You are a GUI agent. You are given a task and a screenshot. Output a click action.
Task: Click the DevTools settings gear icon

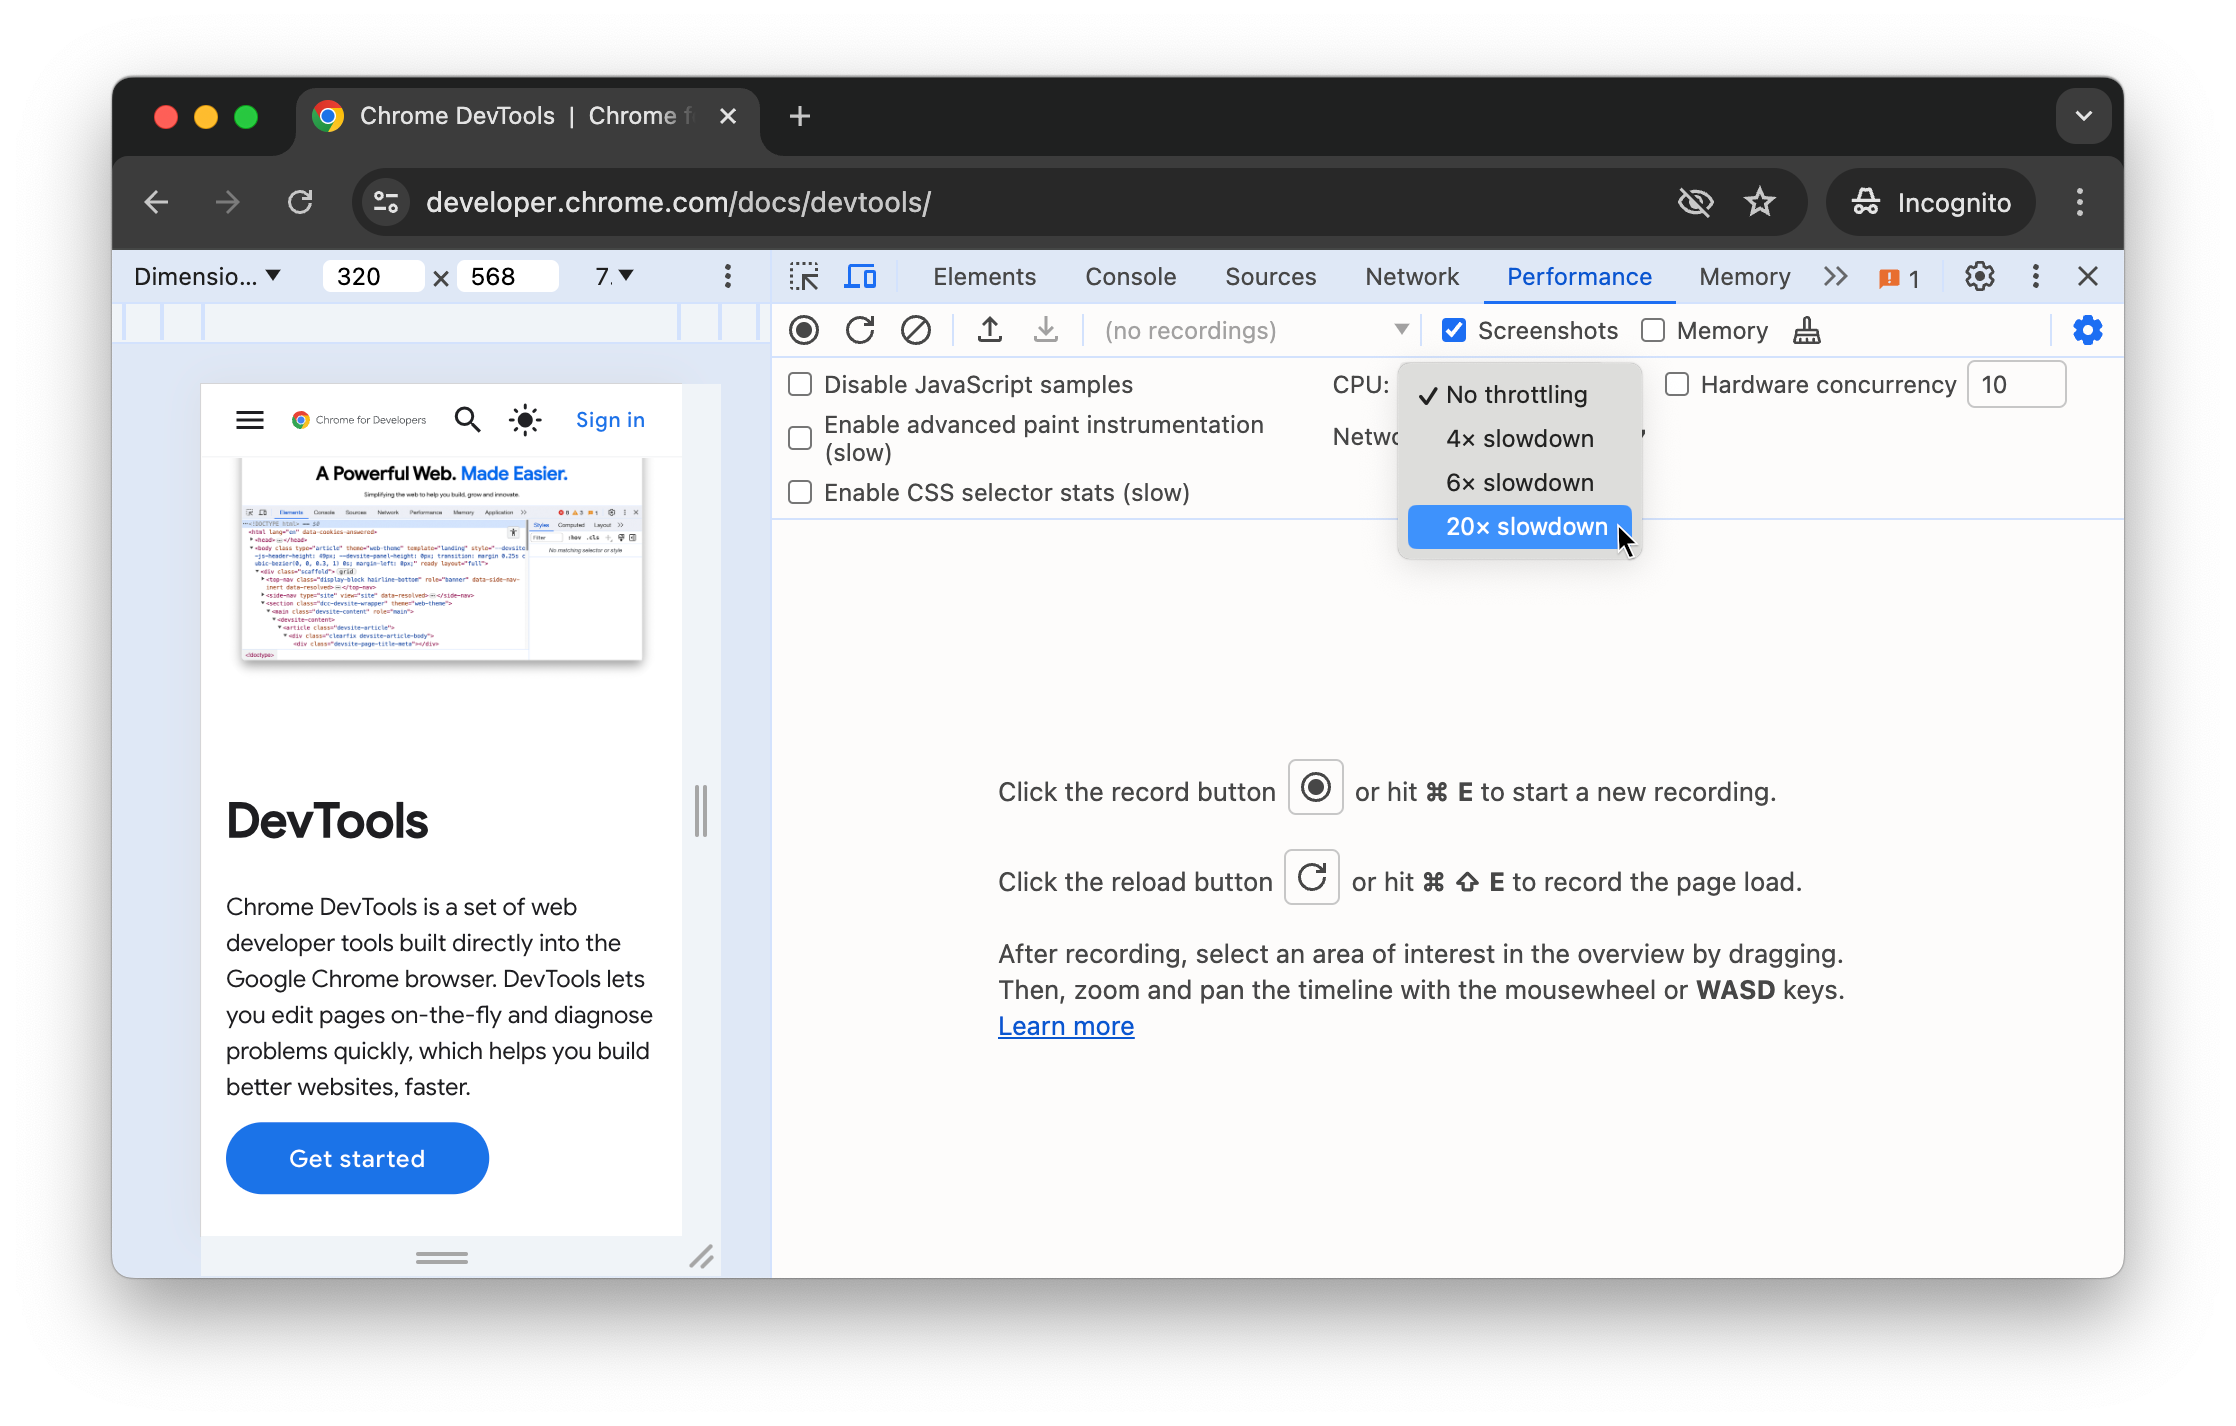pos(1980,275)
